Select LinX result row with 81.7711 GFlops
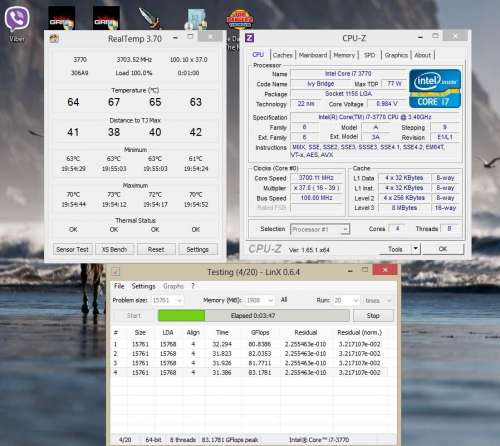 click(x=250, y=363)
